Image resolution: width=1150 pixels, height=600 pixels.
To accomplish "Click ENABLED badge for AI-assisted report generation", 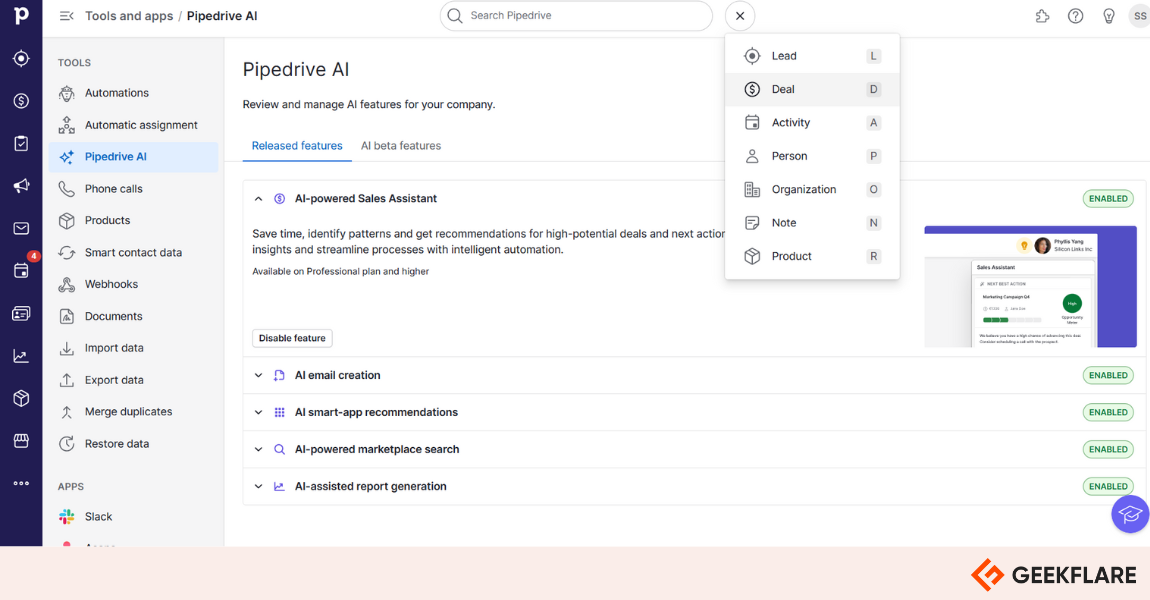I will 1108,486.
